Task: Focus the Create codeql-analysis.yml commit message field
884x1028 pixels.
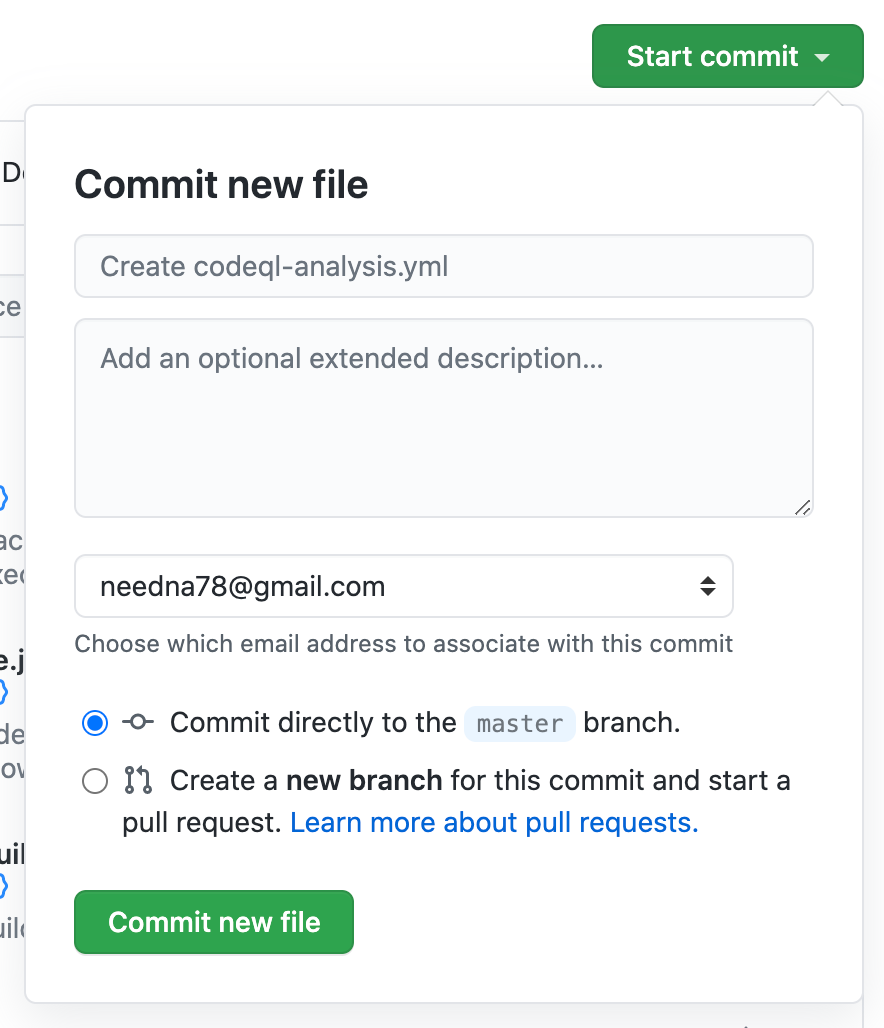Action: [443, 266]
